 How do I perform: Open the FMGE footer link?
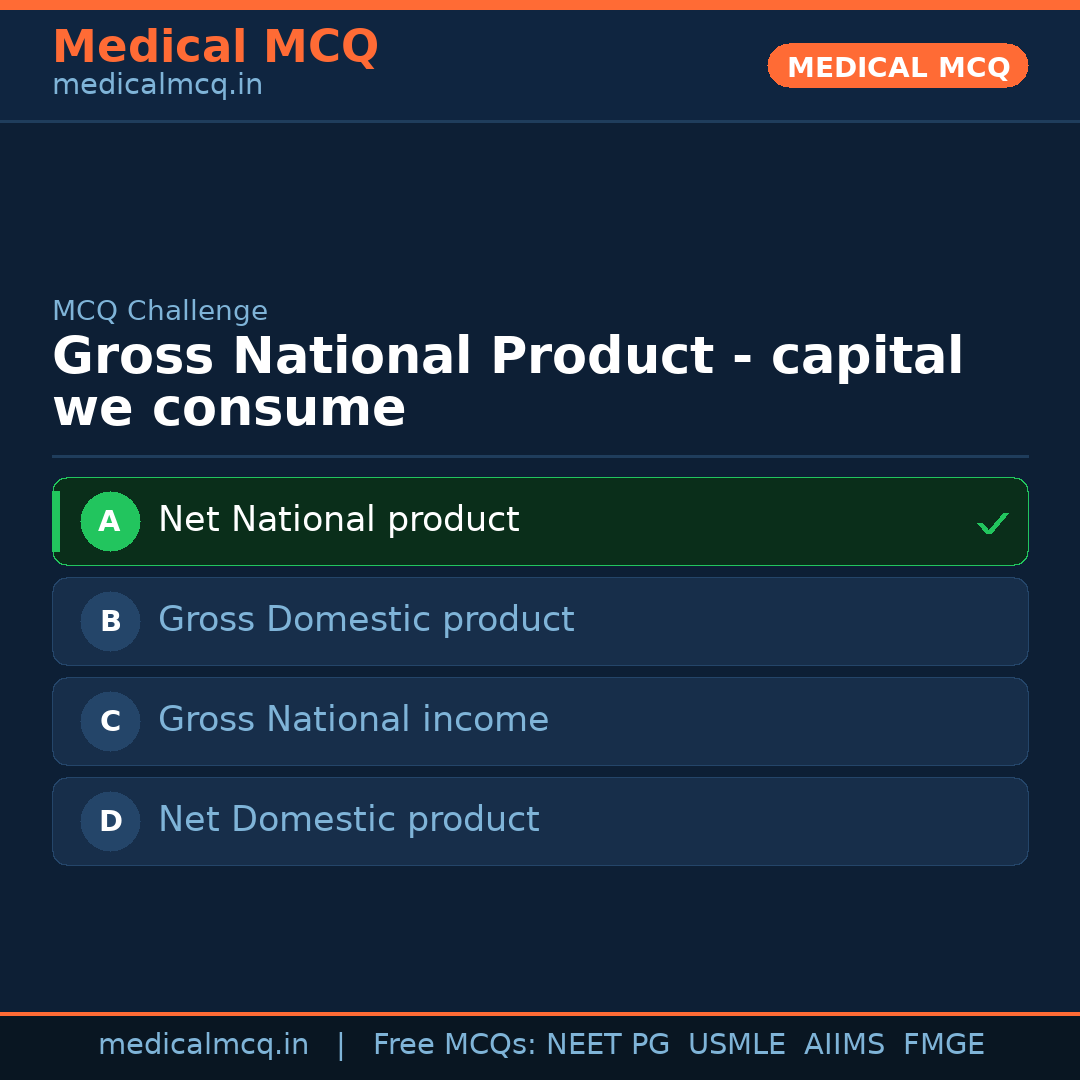click(943, 1043)
